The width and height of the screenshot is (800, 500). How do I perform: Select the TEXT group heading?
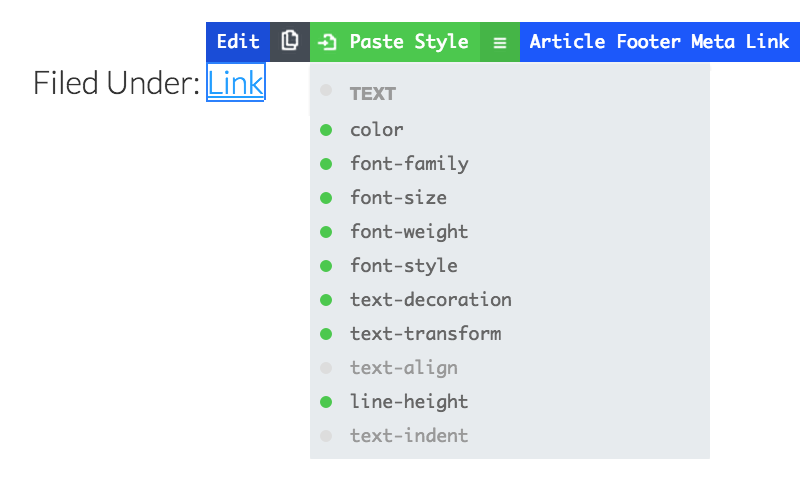click(372, 94)
